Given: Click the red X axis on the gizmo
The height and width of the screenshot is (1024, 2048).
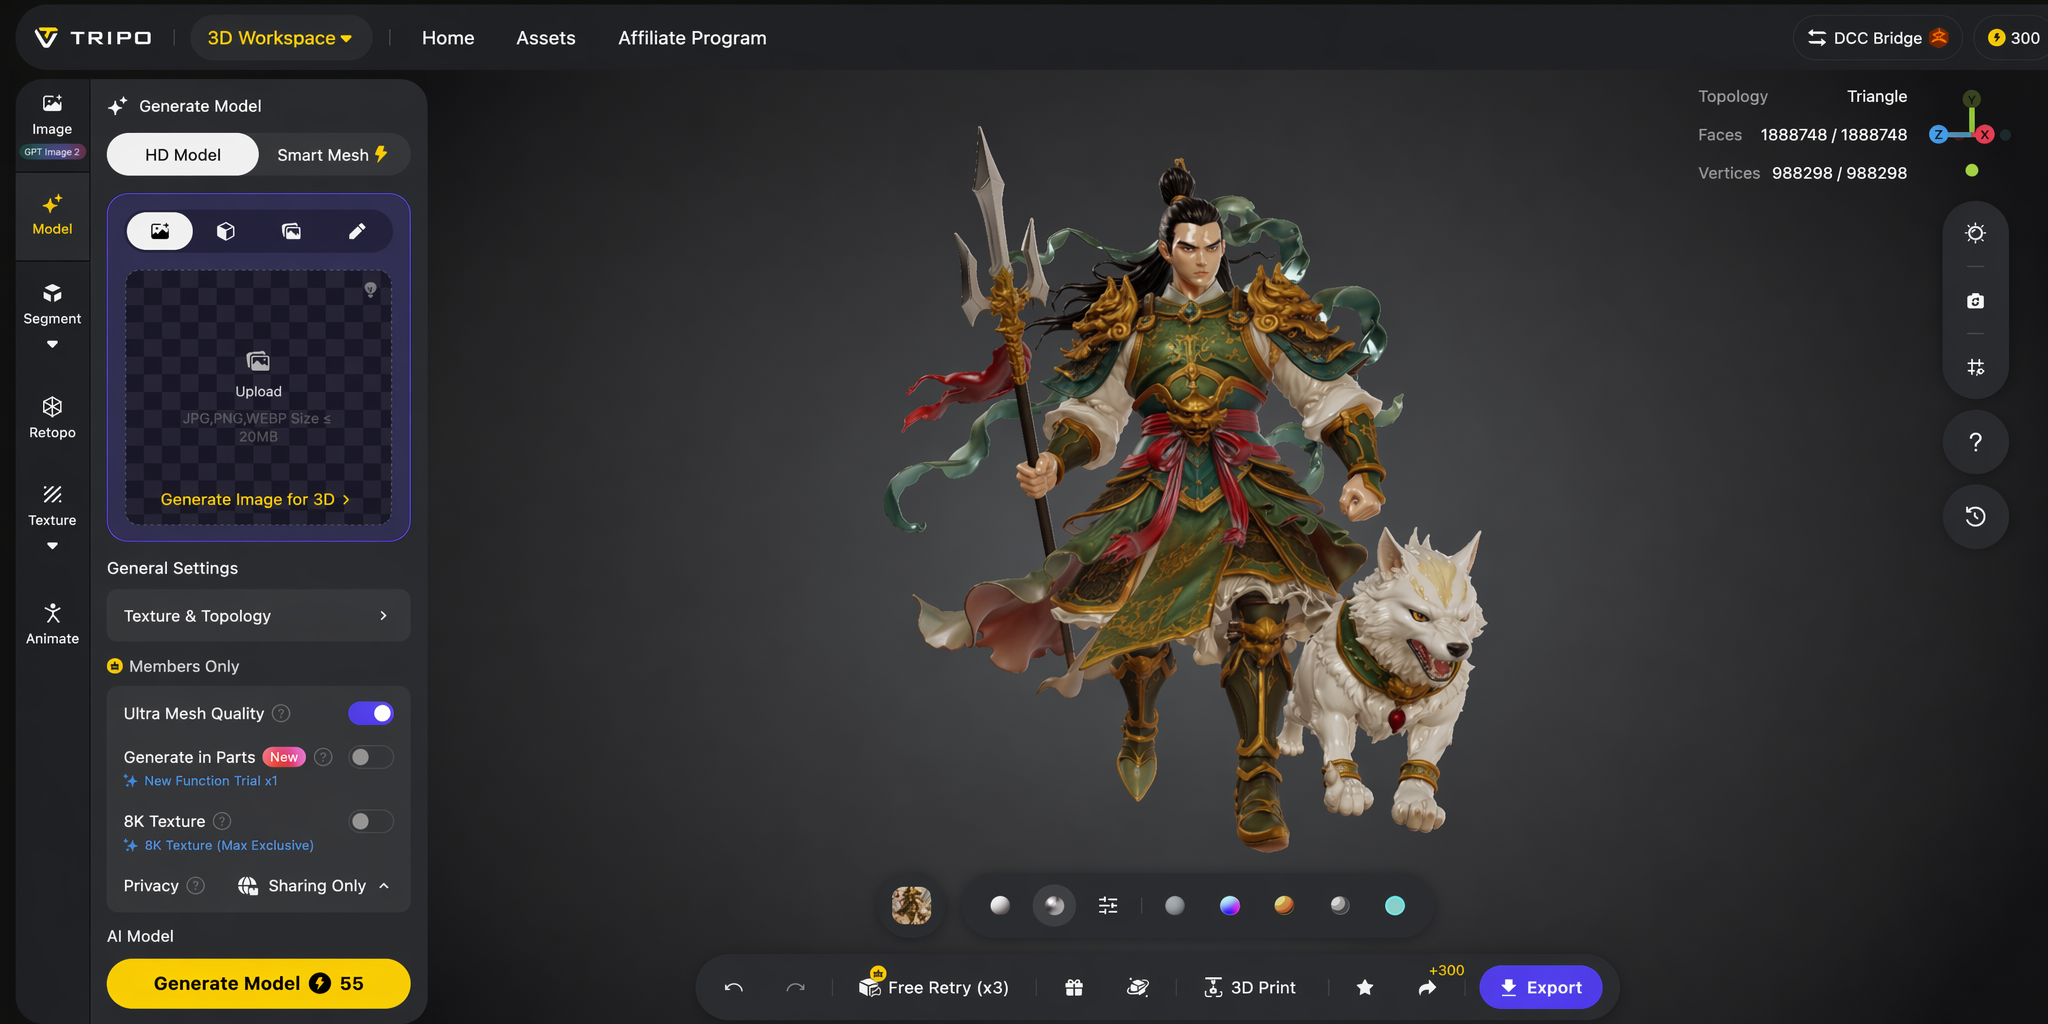Looking at the screenshot, I should (1985, 134).
